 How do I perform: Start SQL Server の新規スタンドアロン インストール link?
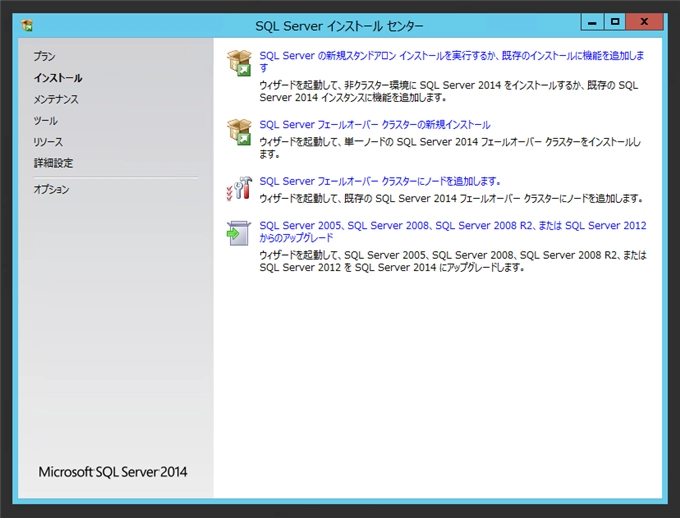point(451,62)
